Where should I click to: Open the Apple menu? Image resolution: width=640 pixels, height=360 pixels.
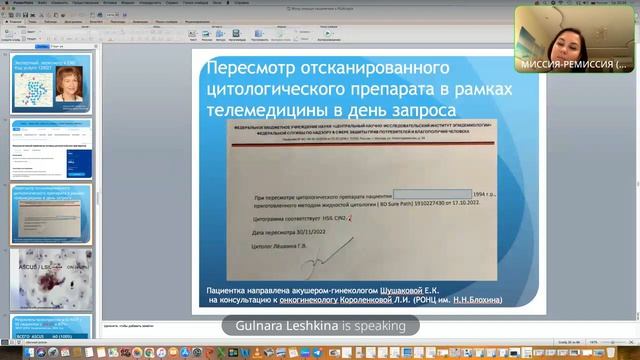pos(6,2)
